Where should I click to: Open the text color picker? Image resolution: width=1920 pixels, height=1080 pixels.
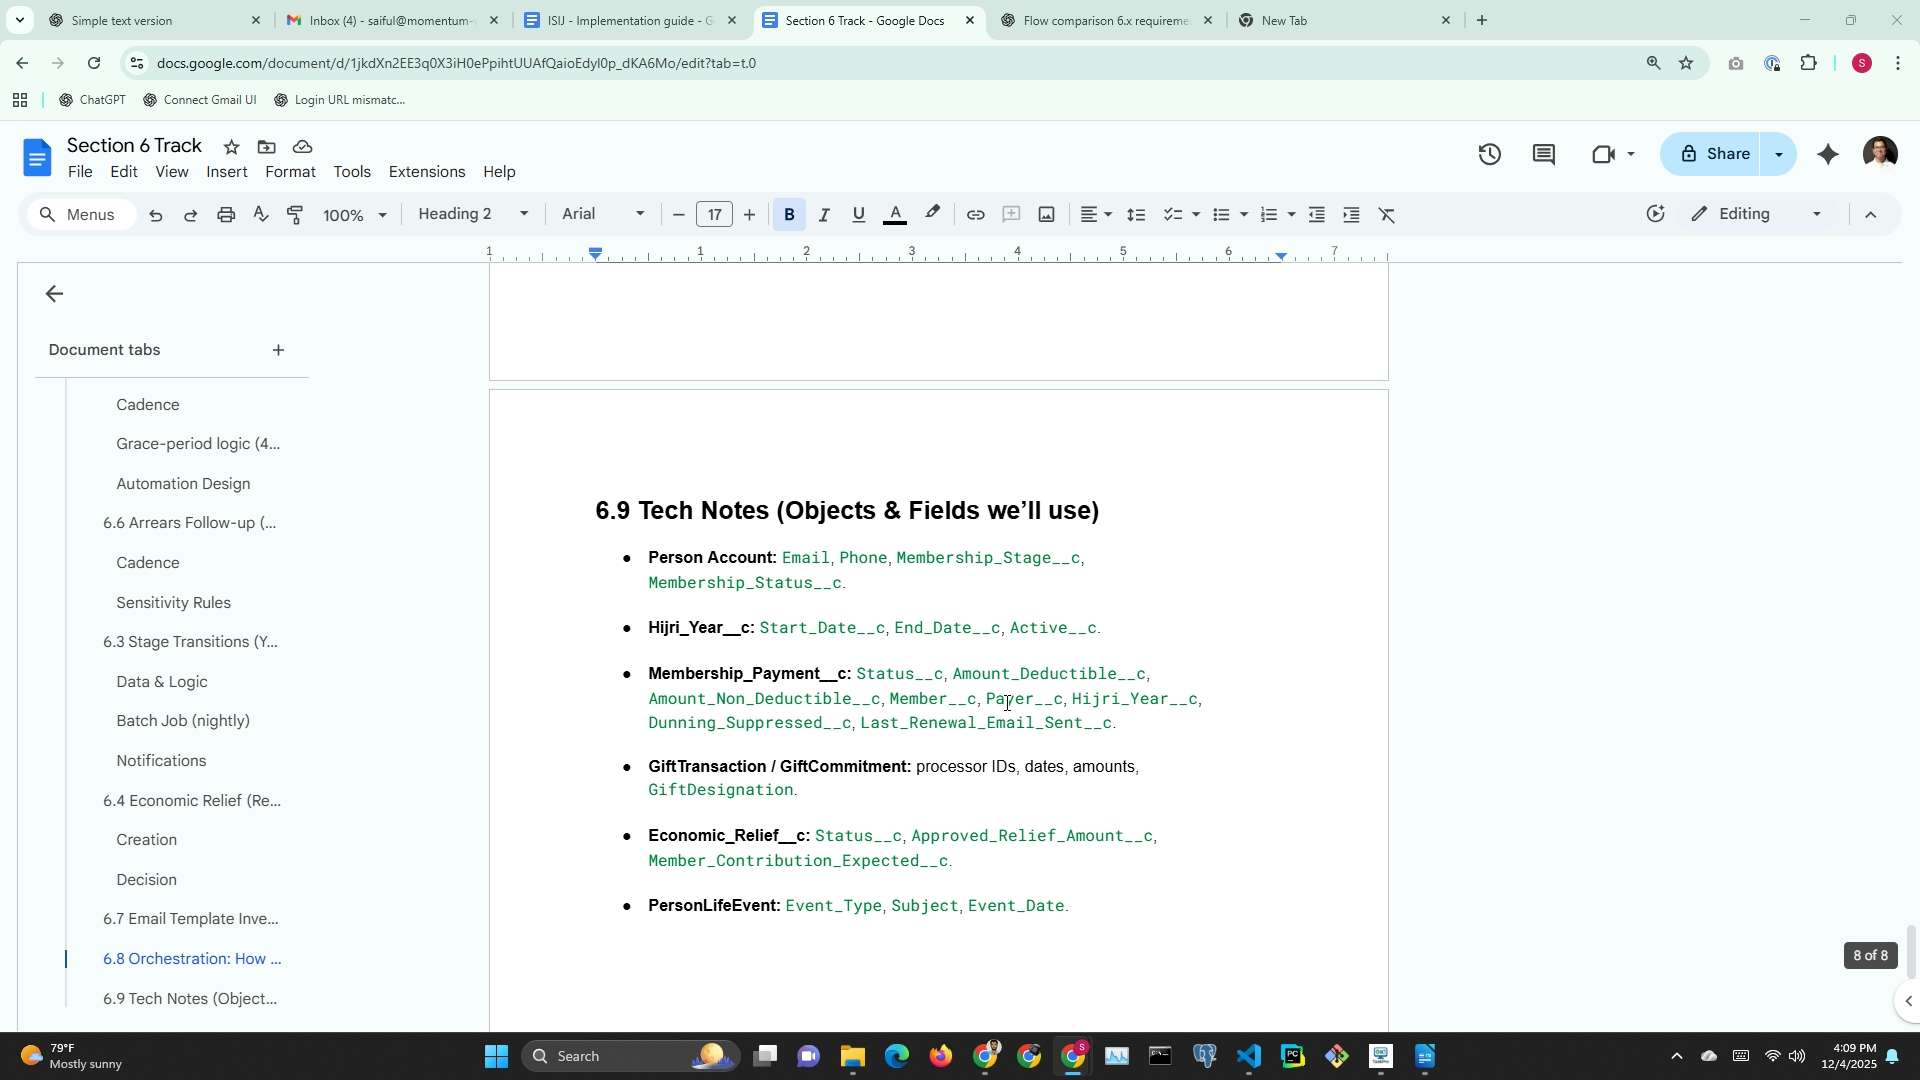coord(895,215)
